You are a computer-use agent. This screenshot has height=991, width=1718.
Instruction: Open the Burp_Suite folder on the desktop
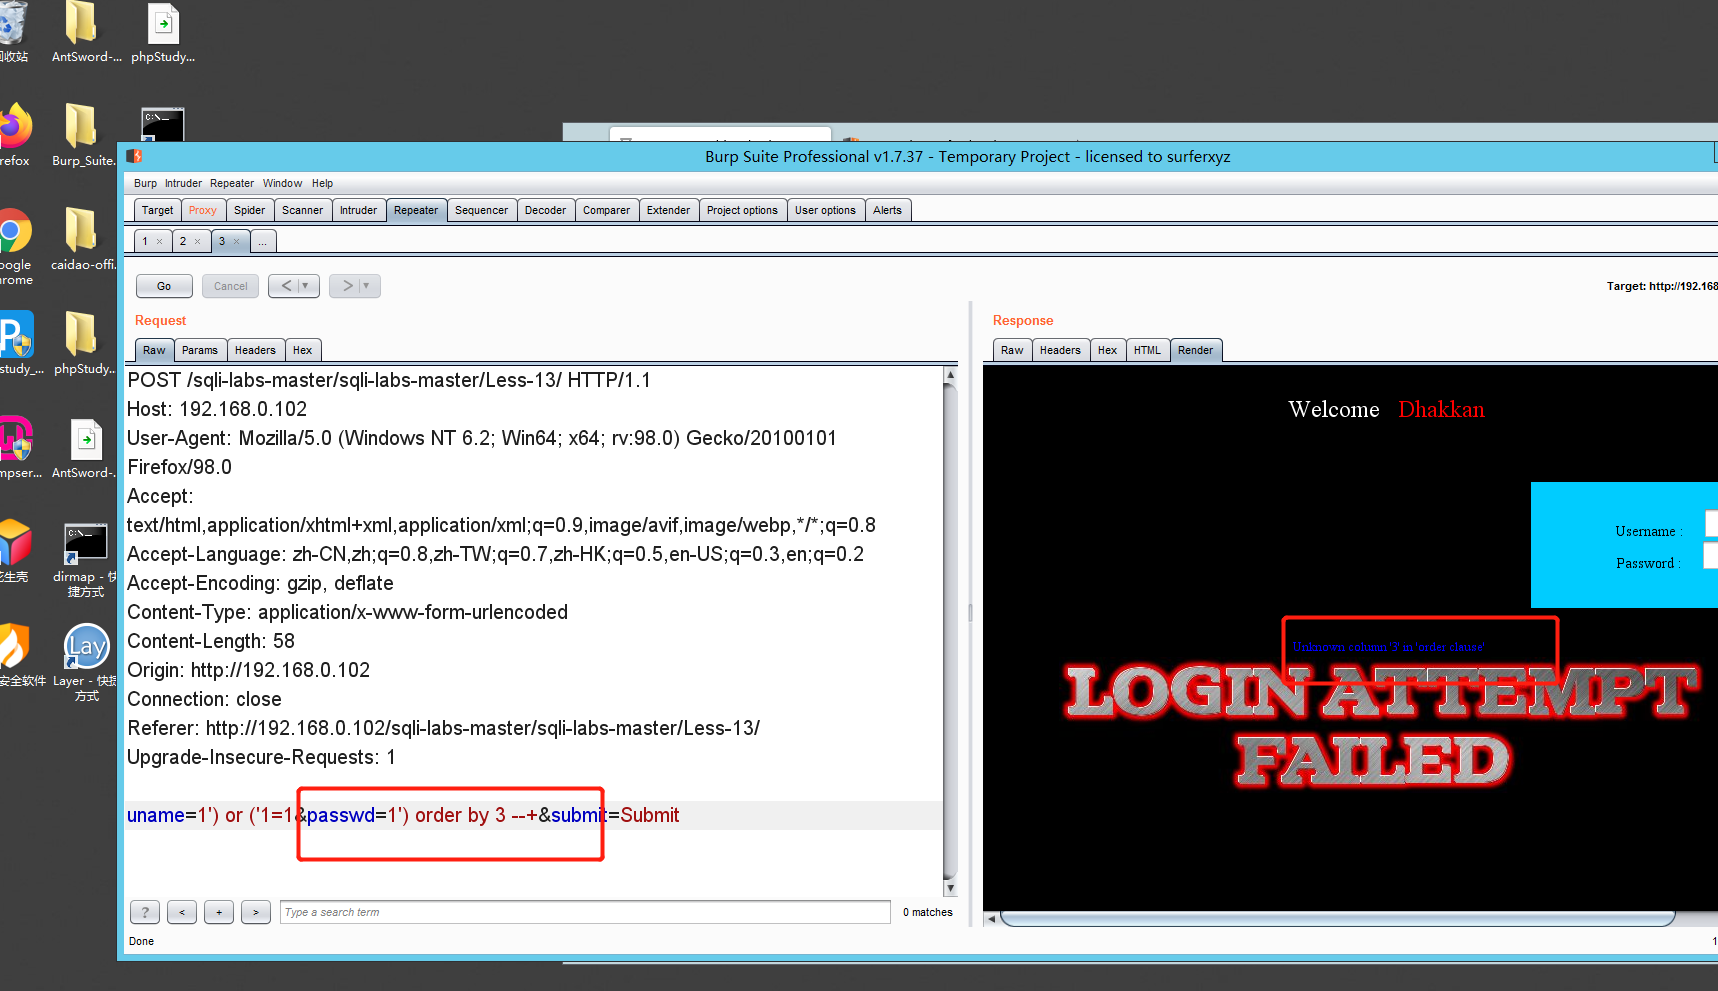(83, 135)
